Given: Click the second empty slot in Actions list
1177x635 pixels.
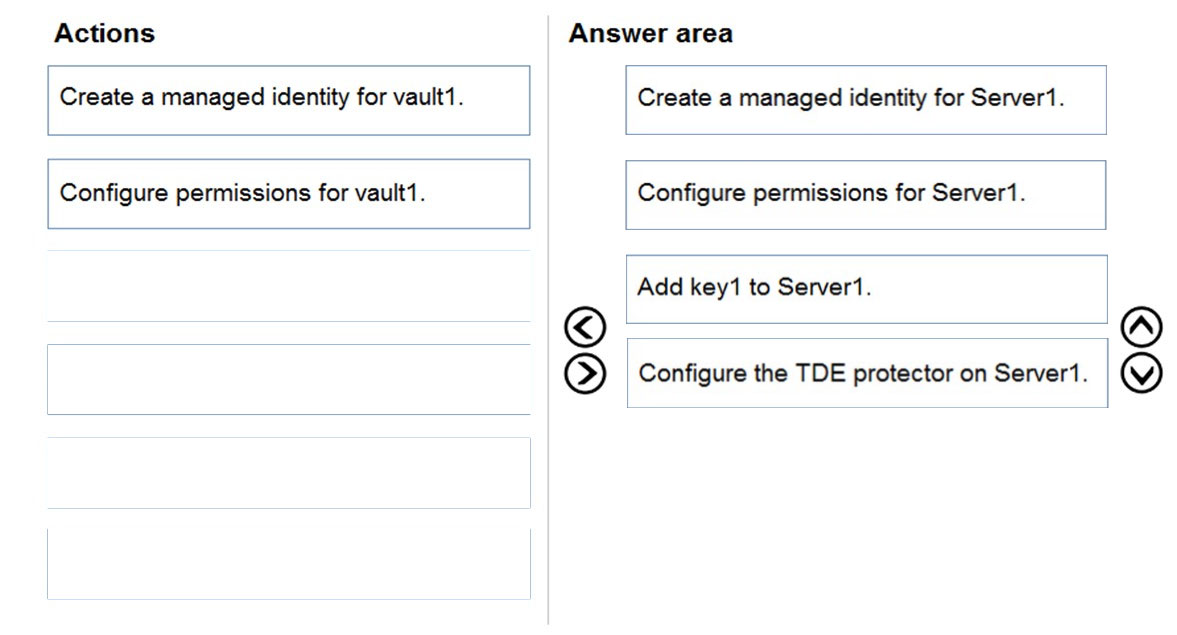Looking at the screenshot, I should 289,379.
